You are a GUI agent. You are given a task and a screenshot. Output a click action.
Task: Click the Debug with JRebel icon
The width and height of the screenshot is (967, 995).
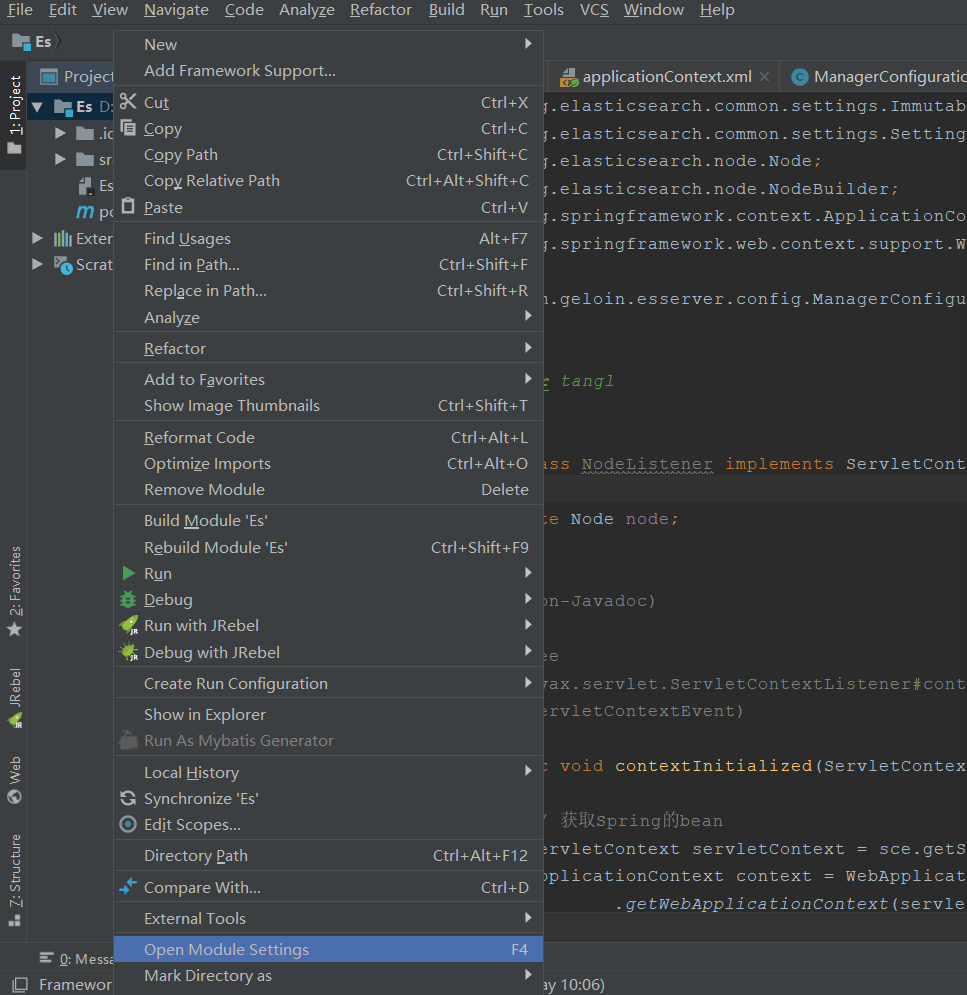coord(129,652)
